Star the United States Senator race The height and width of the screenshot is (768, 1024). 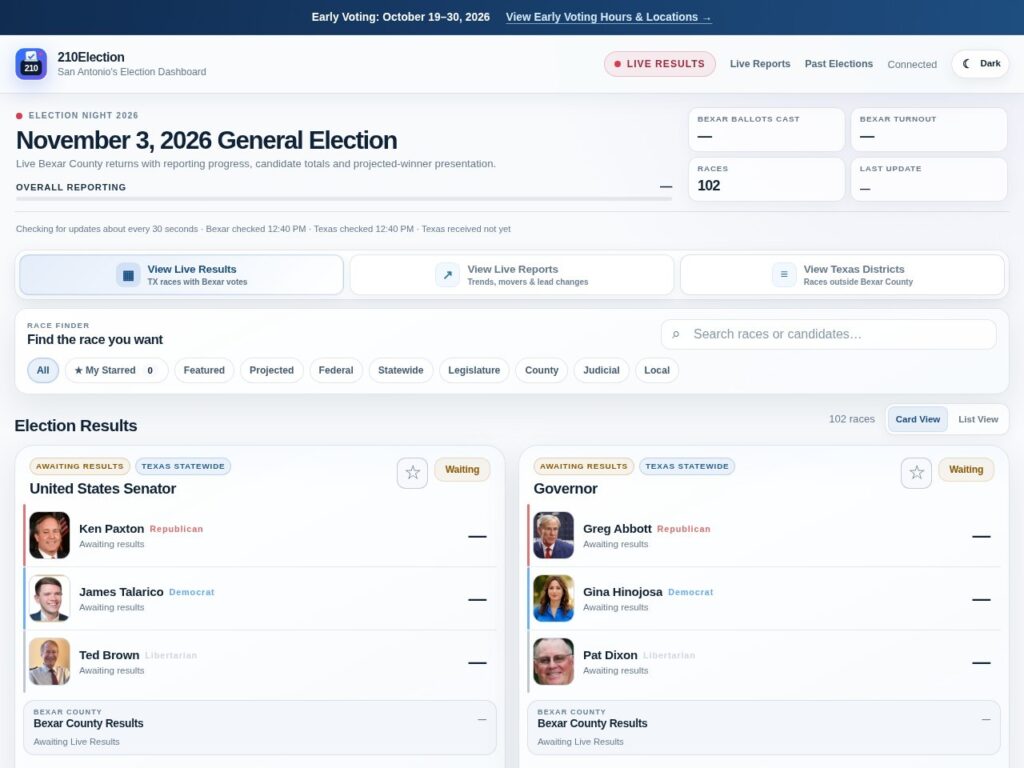pyautogui.click(x=412, y=472)
